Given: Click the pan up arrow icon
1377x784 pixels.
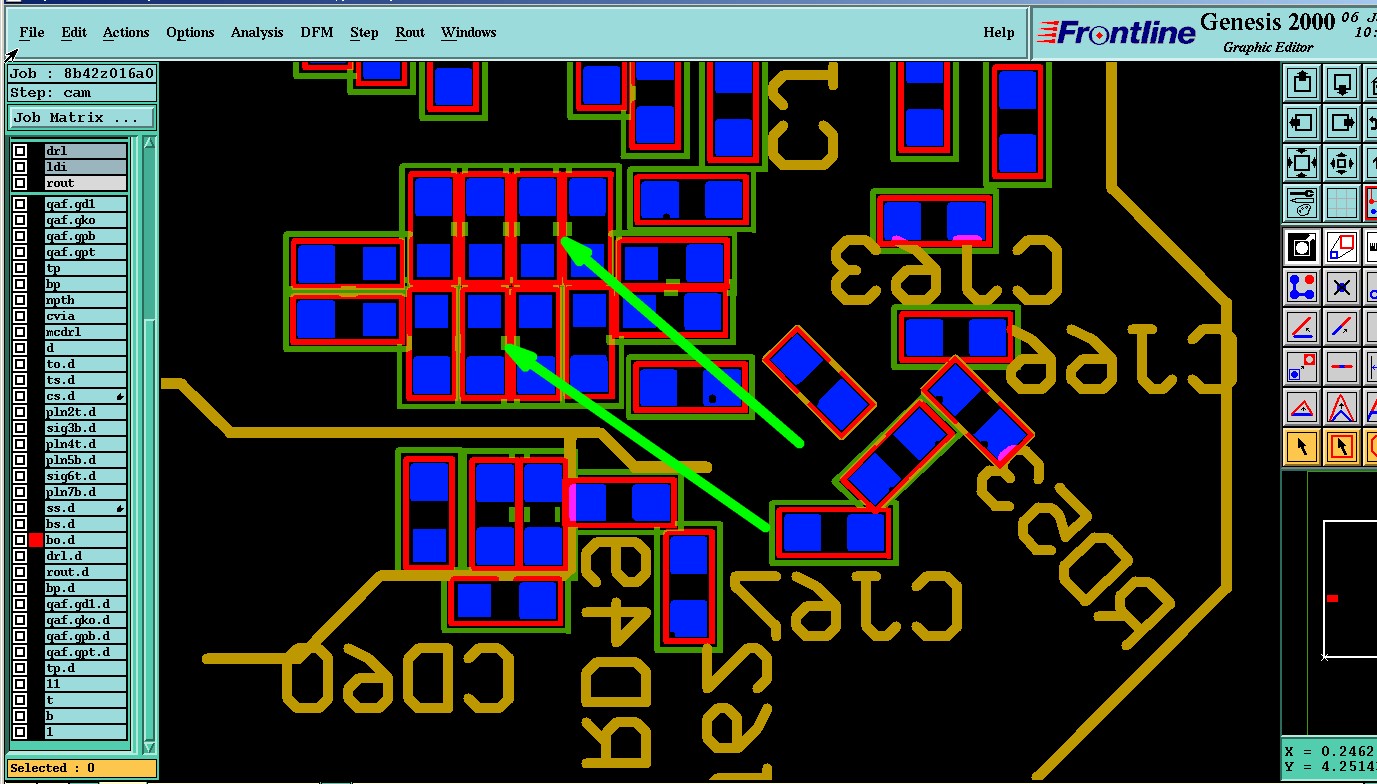Looking at the screenshot, I should coord(1302,83).
